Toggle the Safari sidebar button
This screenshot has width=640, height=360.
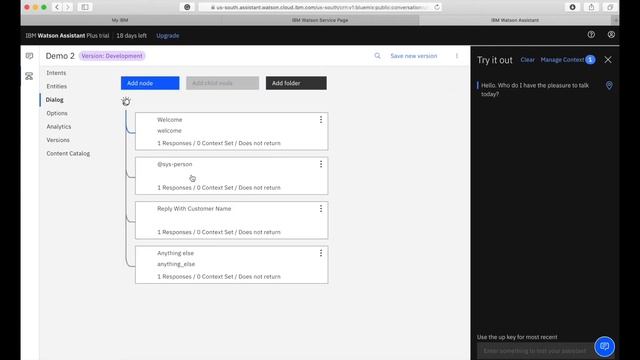click(85, 7)
